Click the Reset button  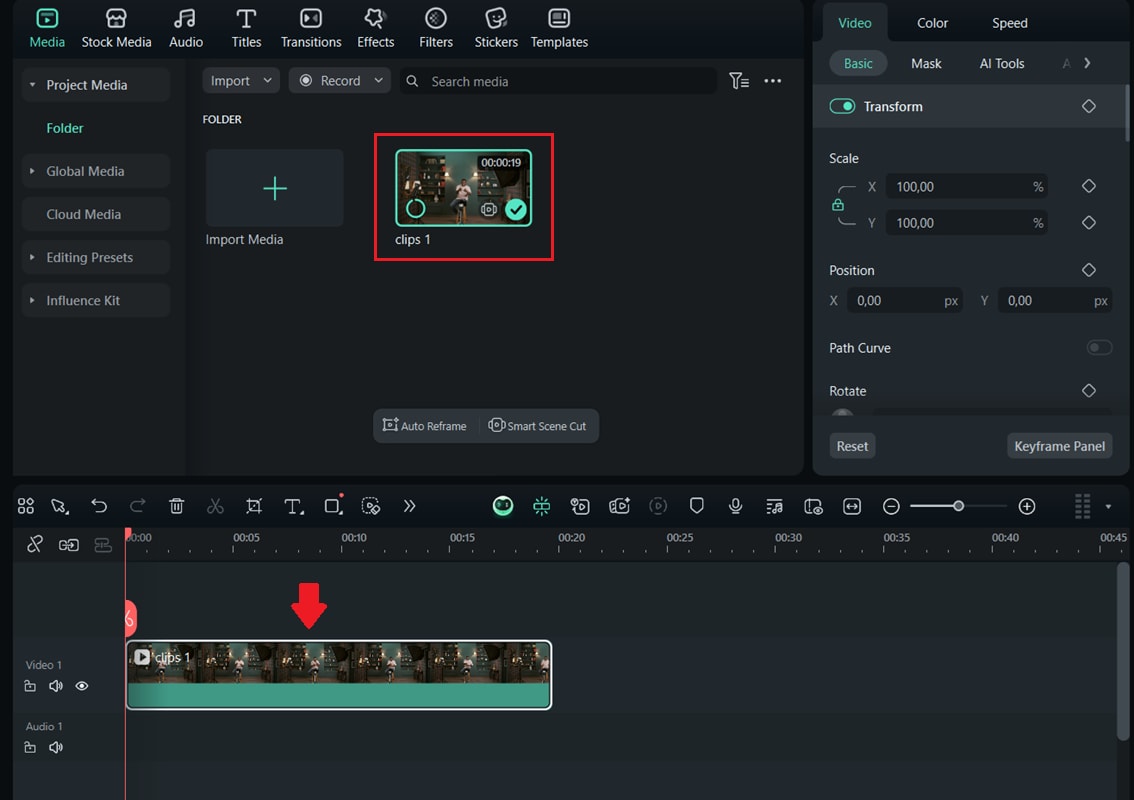[852, 446]
